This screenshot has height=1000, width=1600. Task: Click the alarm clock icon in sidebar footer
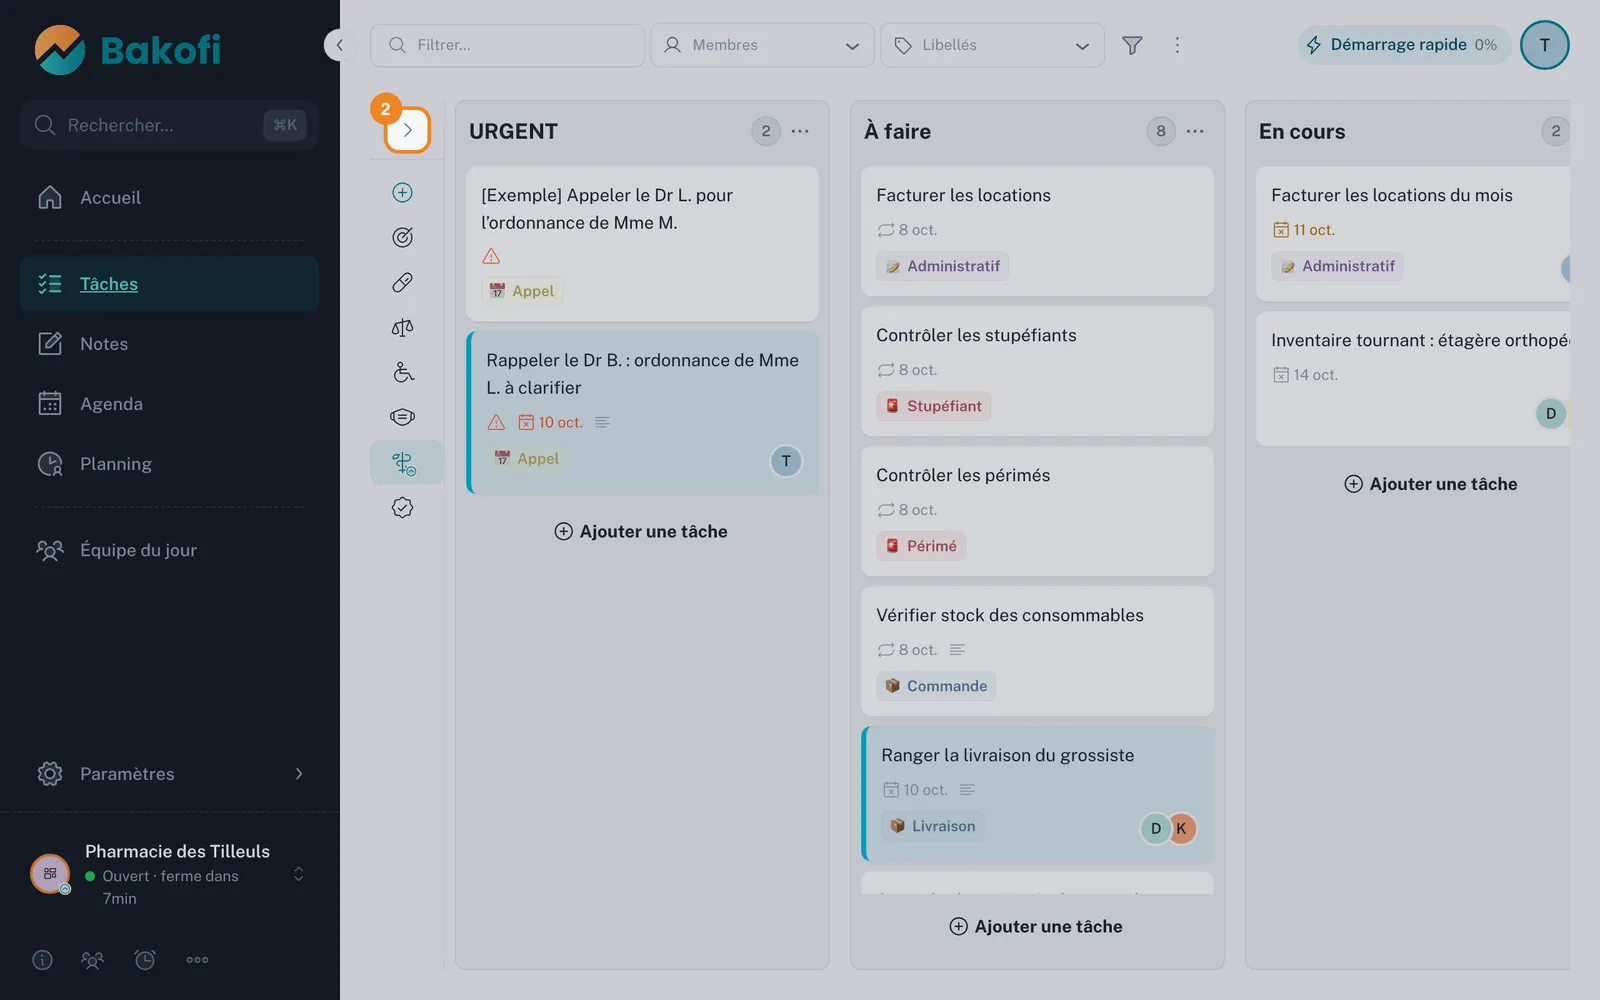coord(145,960)
